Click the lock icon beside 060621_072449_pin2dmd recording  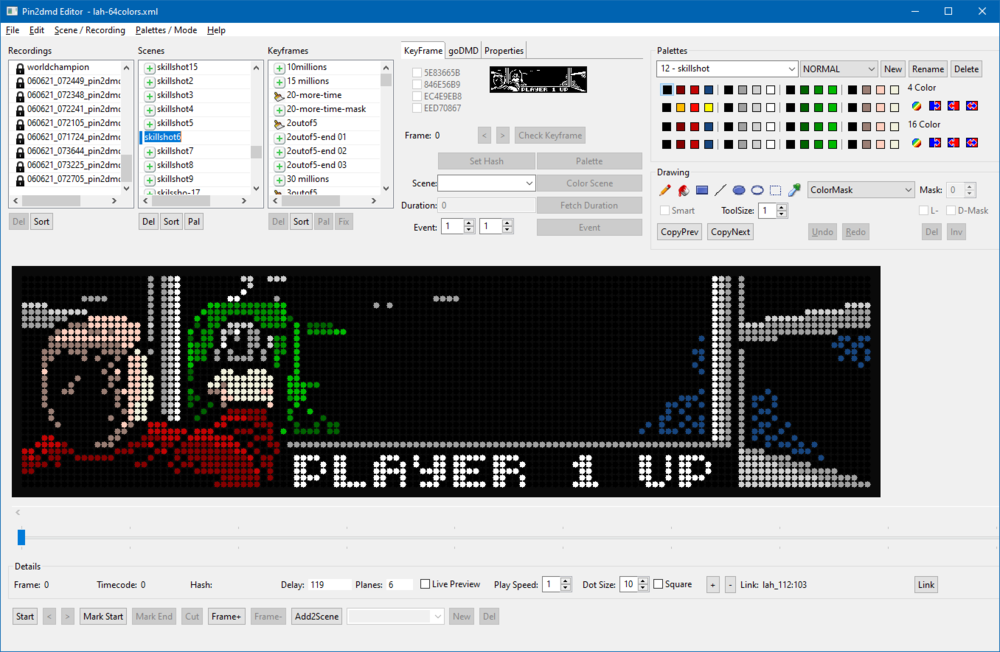(20, 82)
